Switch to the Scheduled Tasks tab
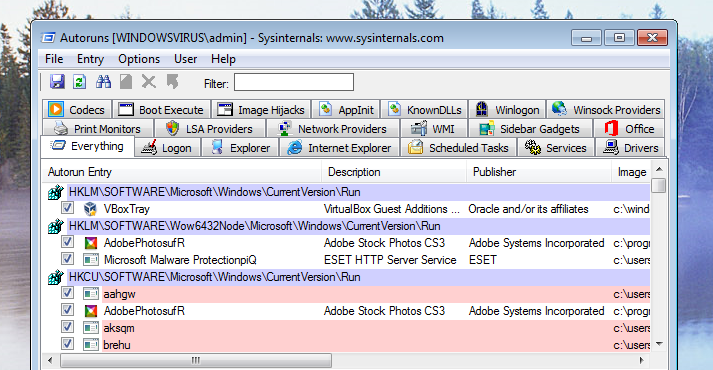Image resolution: width=713 pixels, height=370 pixels. tap(458, 148)
